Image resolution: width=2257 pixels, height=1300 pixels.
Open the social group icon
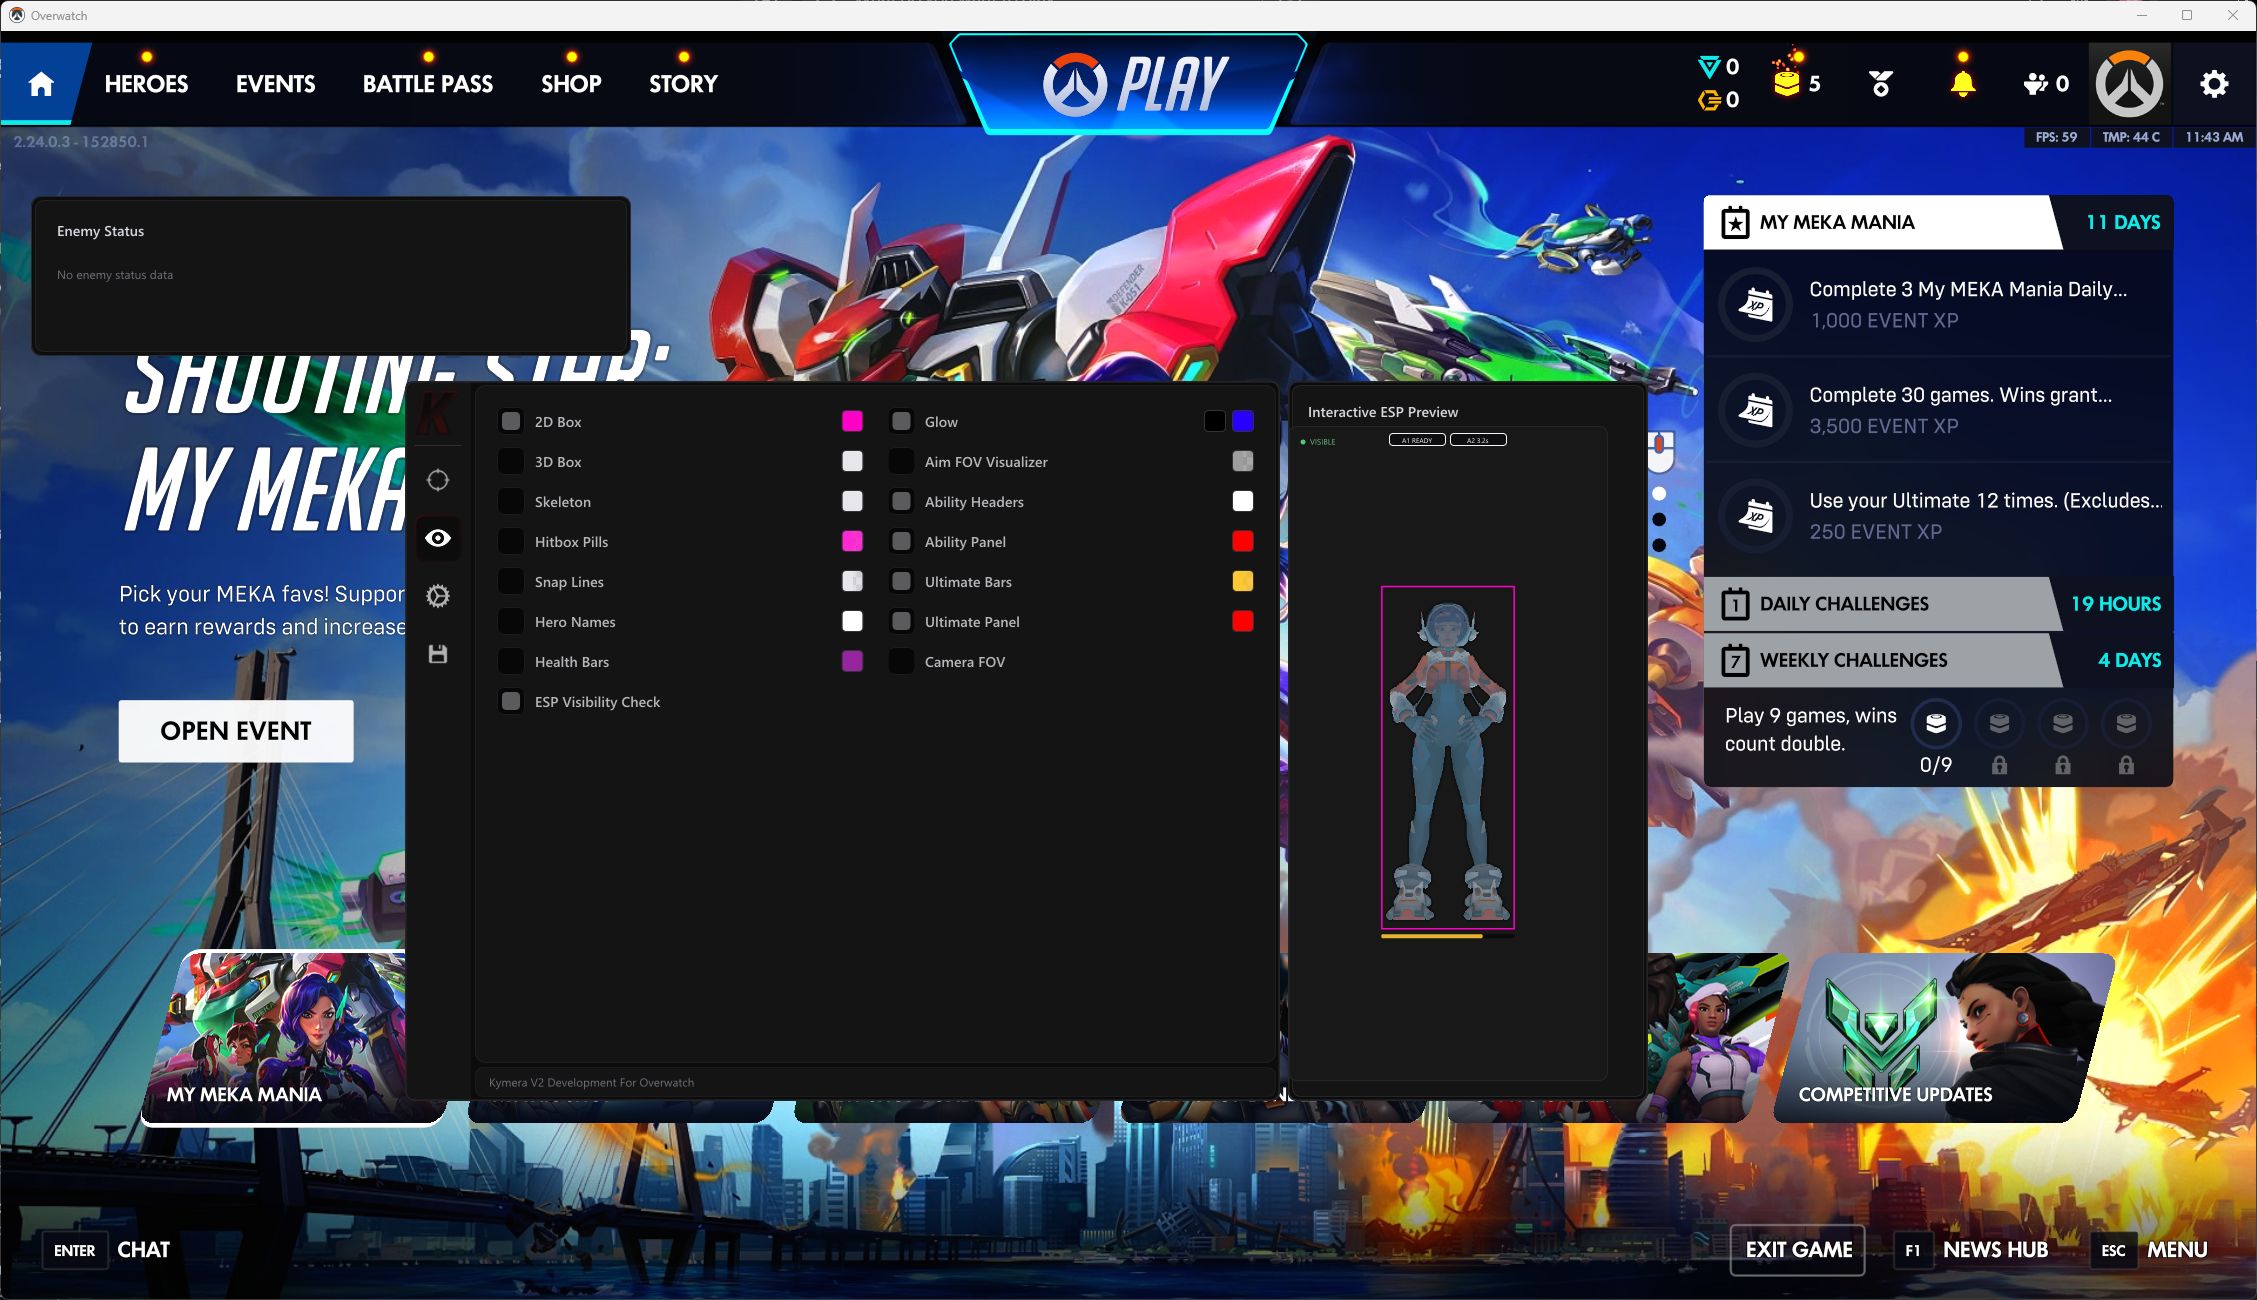coord(2035,84)
